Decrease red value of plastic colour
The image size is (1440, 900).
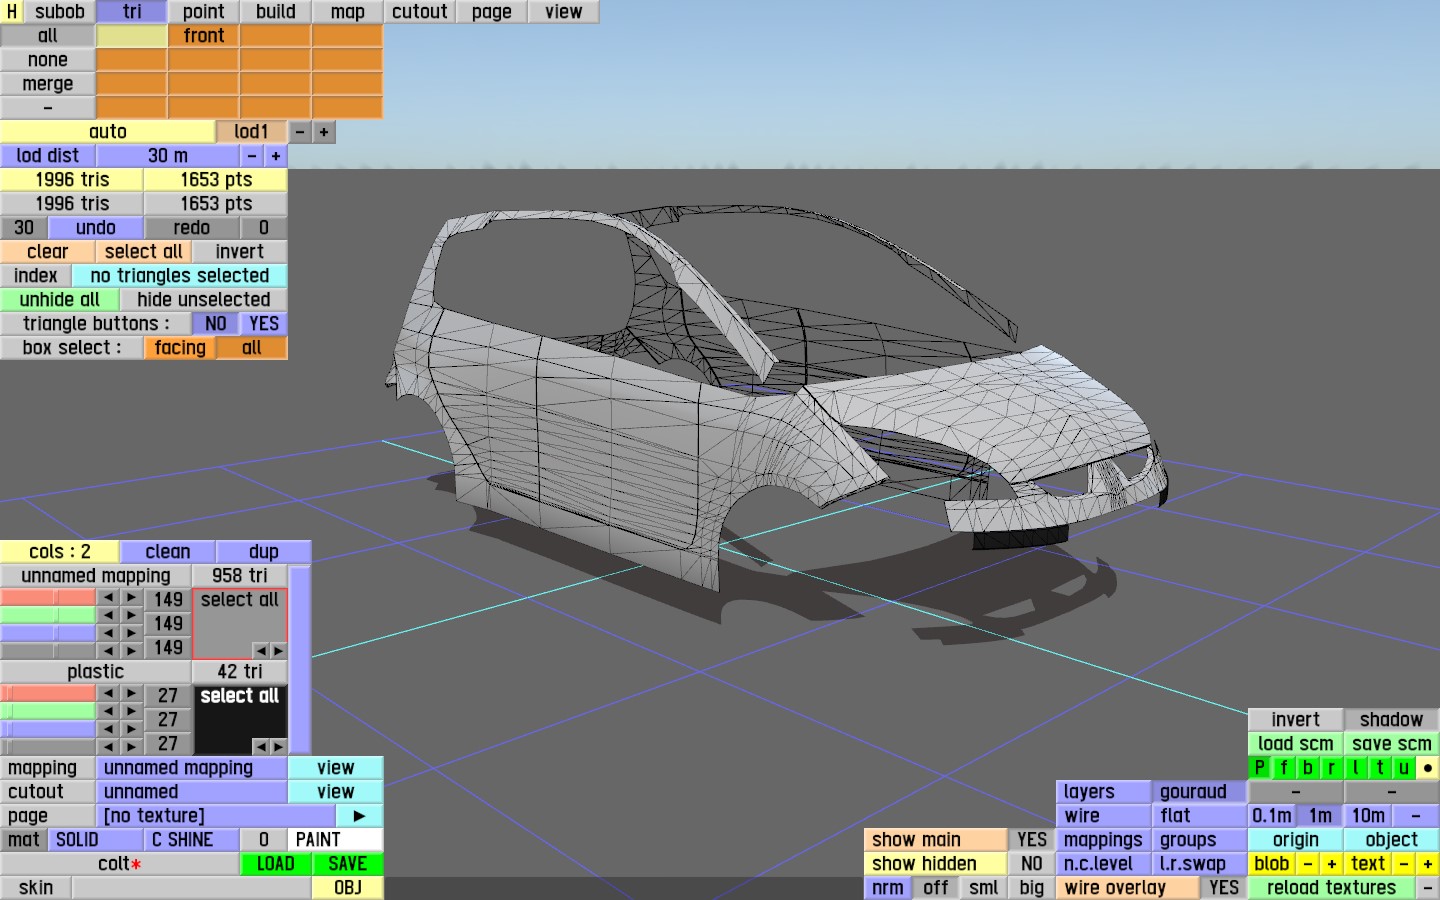pyautogui.click(x=108, y=693)
